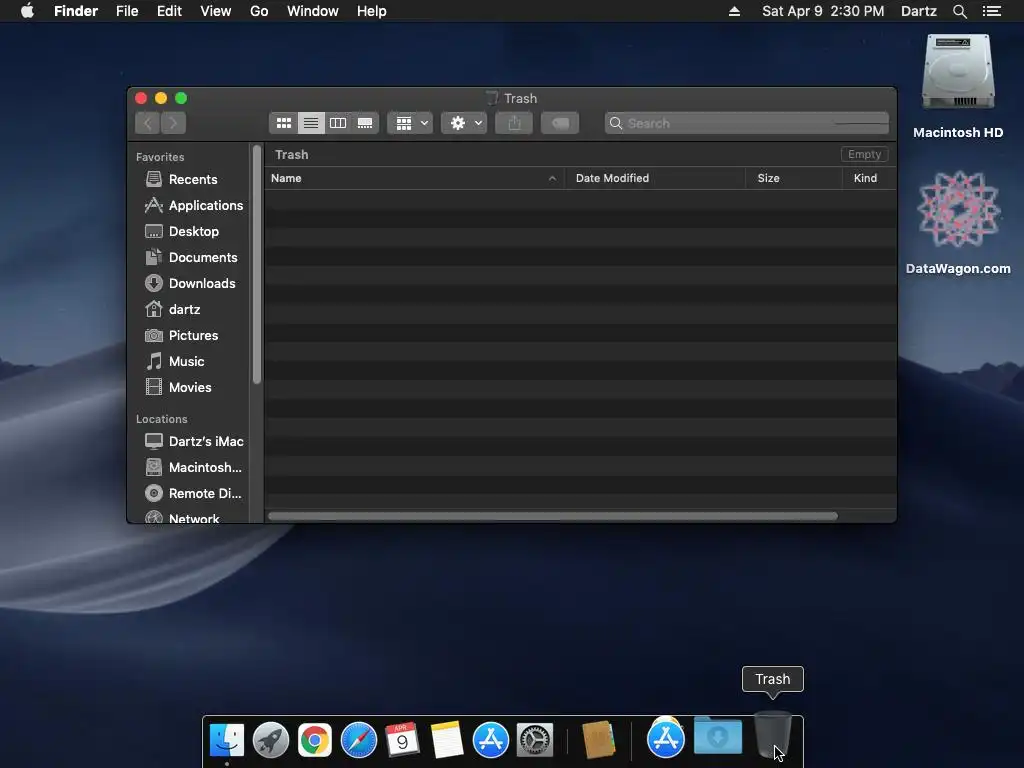The height and width of the screenshot is (768, 1024).
Task: Click the horizontal scrollbar in file list
Action: (x=552, y=516)
